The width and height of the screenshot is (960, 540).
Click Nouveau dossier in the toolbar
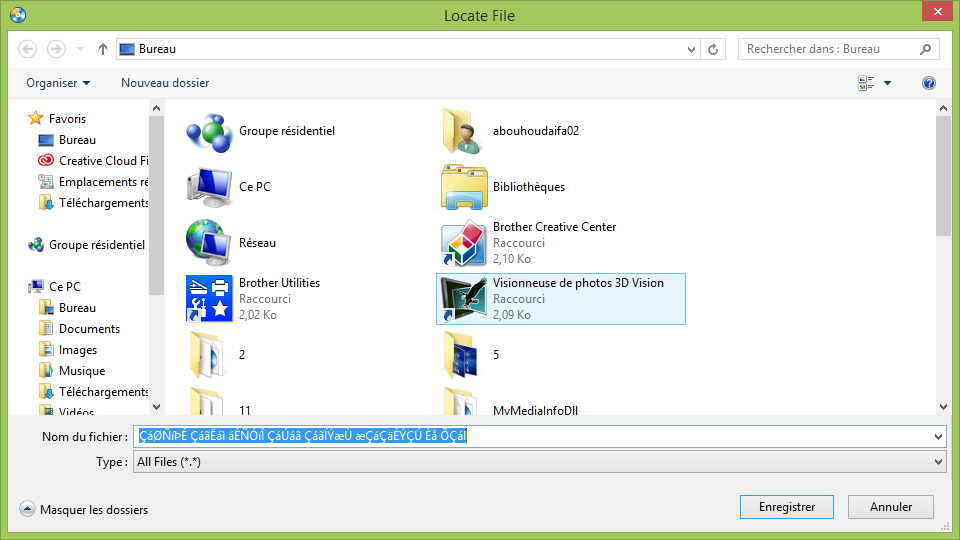165,83
